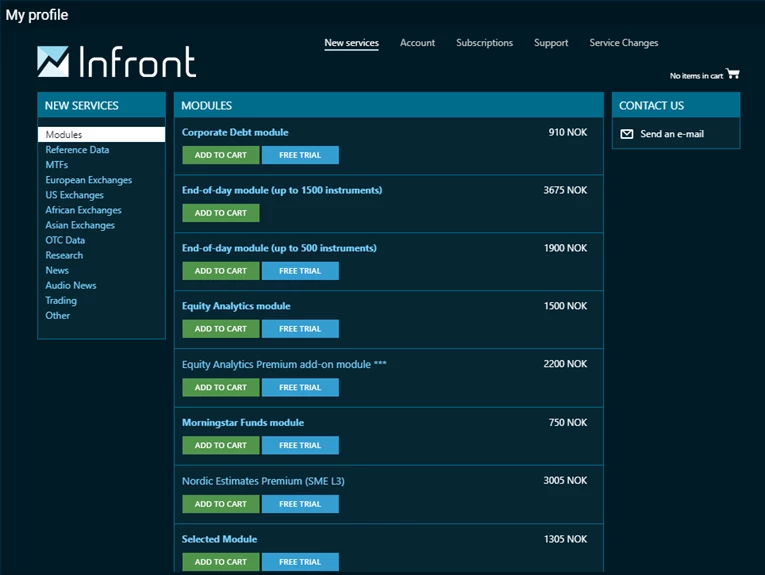Add End-of-day 1500 instruments module to cart
The height and width of the screenshot is (575, 765).
click(221, 213)
